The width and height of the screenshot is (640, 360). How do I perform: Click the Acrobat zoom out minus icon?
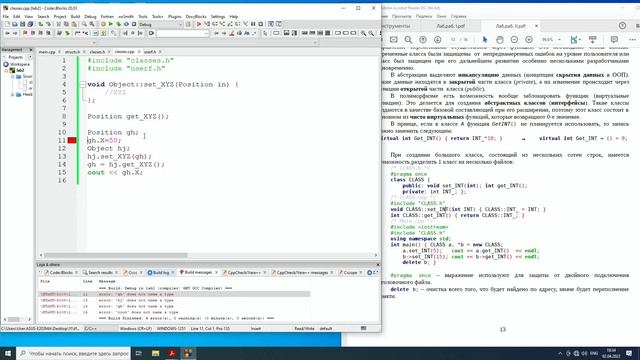click(514, 40)
